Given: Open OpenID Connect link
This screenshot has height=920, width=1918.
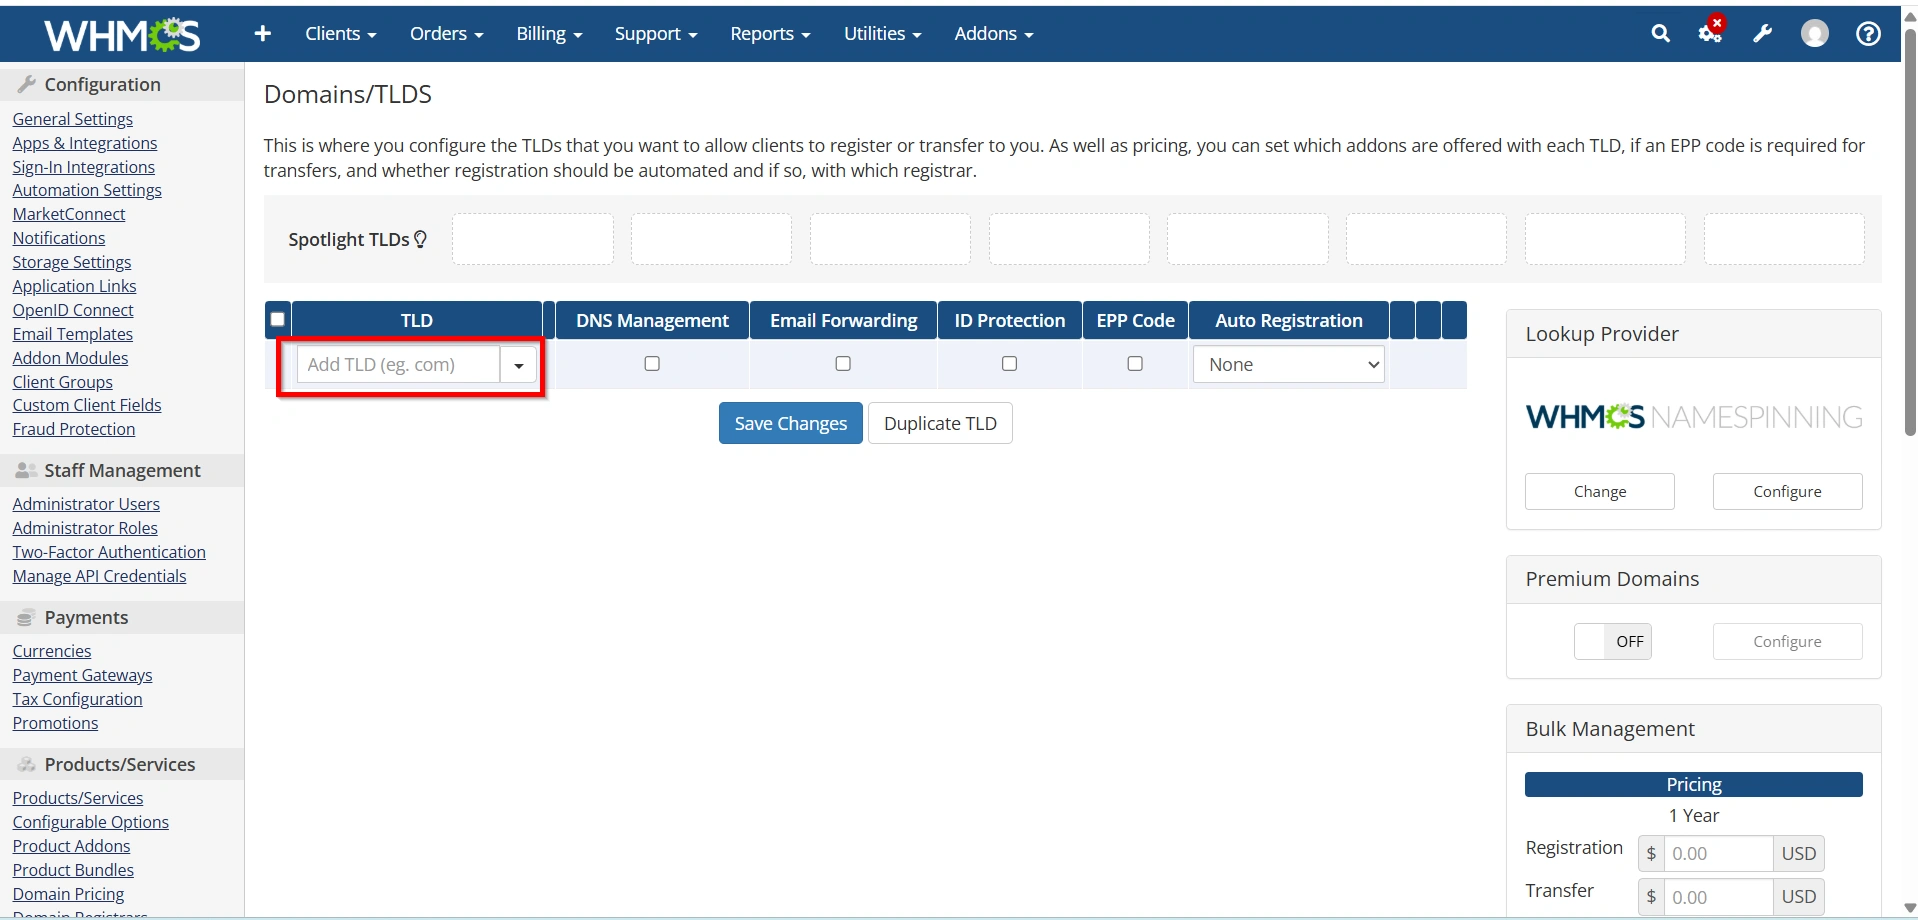Looking at the screenshot, I should 73,310.
